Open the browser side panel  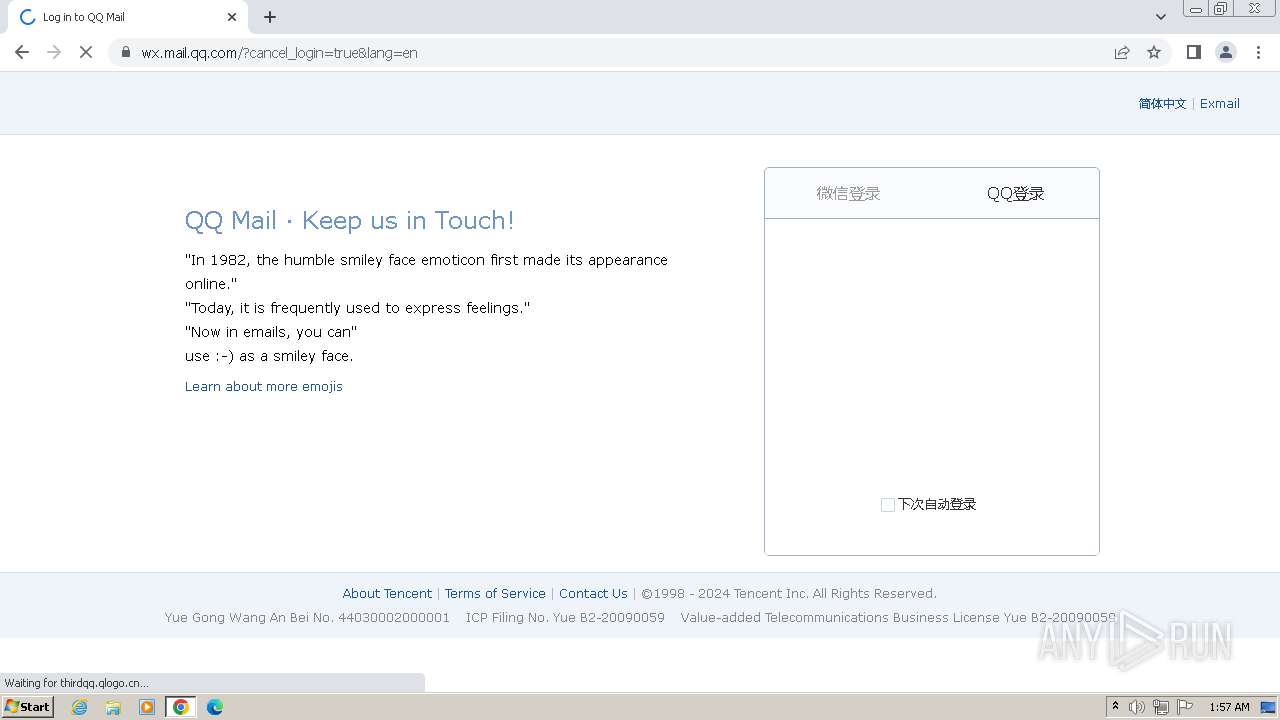1193,52
